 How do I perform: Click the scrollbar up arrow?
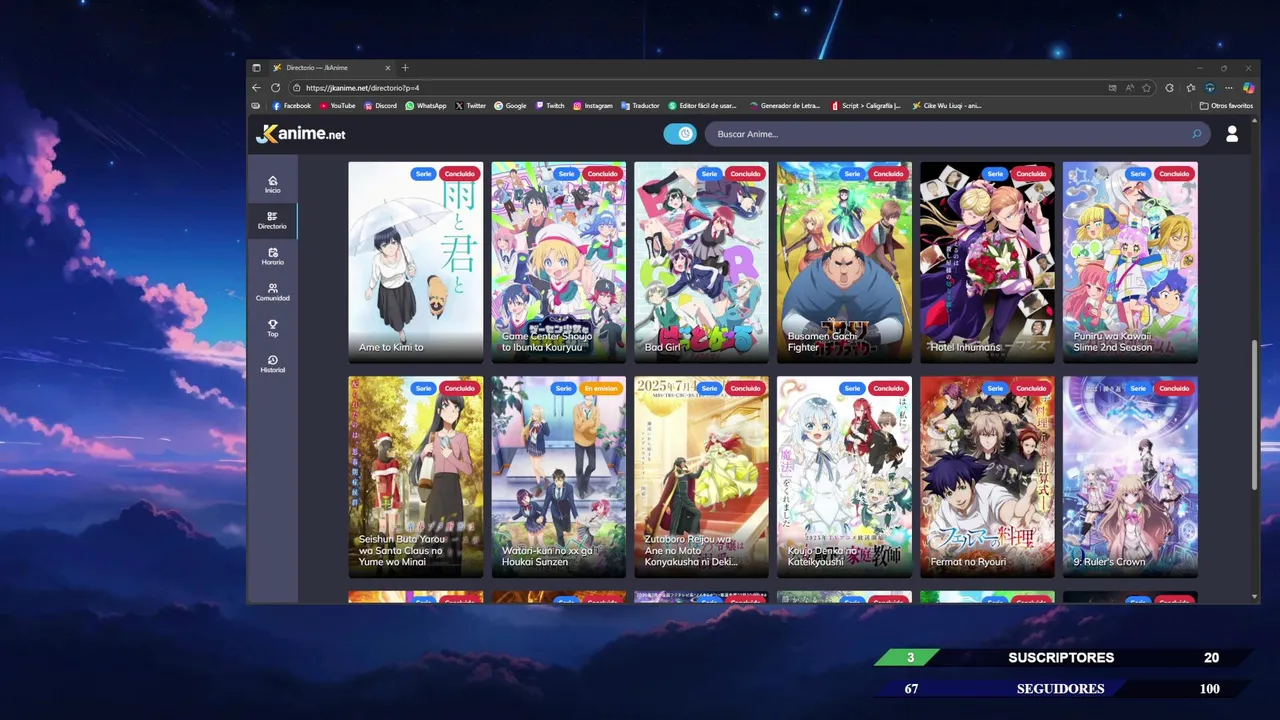pos(1254,120)
